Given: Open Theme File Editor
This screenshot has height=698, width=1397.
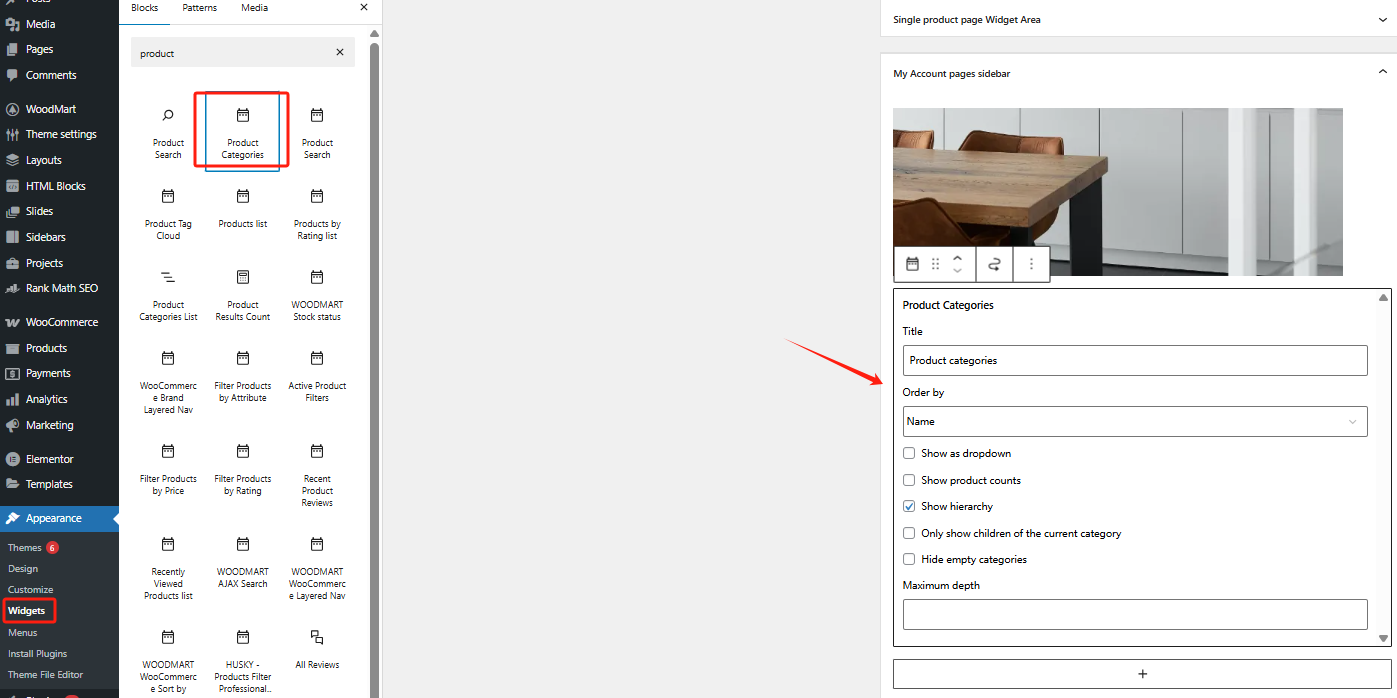Looking at the screenshot, I should tap(45, 674).
